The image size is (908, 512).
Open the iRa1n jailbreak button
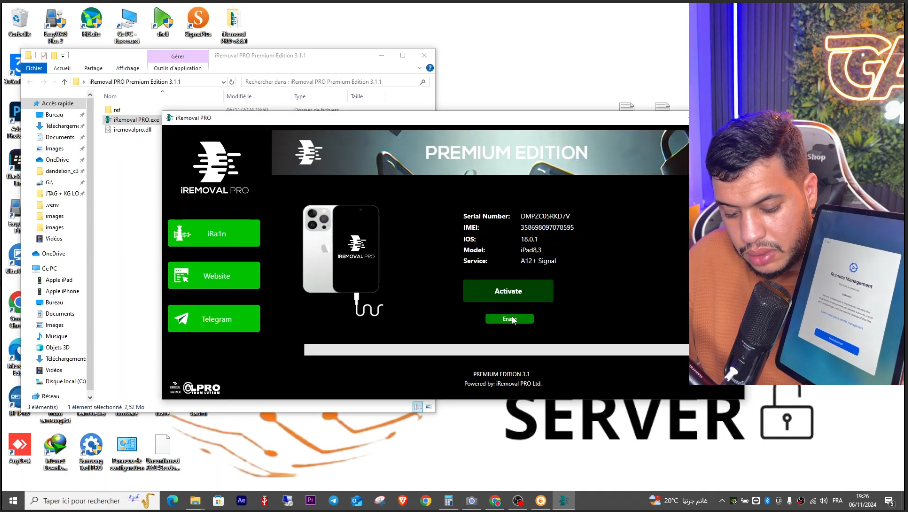[214, 233]
